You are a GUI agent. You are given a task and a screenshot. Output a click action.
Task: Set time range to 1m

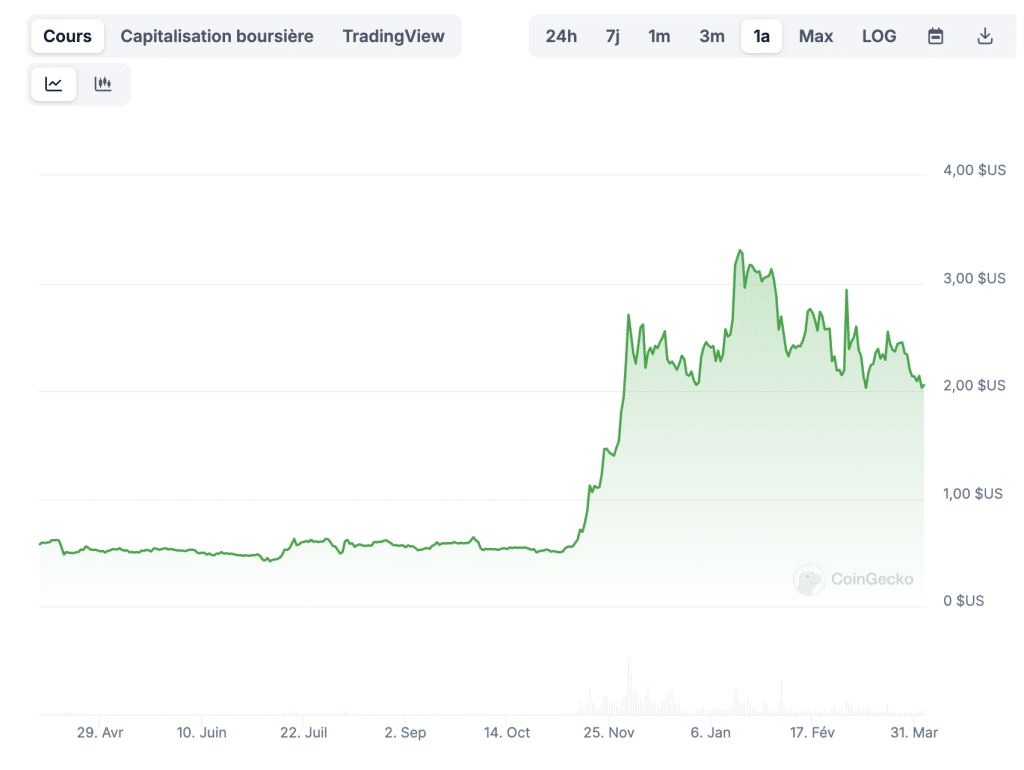tap(659, 36)
